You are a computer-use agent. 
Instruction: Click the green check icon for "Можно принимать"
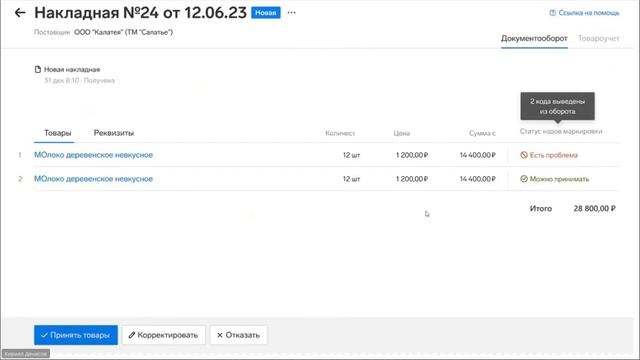[x=524, y=179]
